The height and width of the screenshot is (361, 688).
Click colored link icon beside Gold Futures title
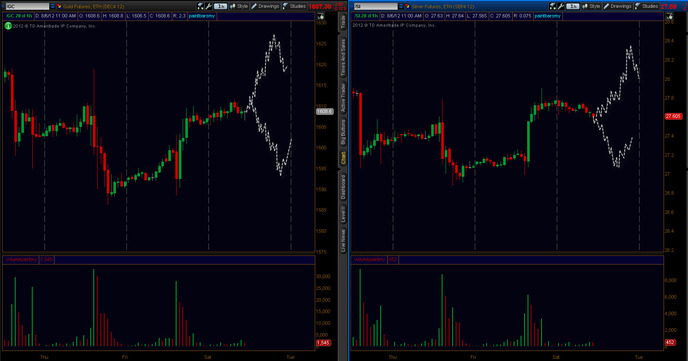[x=59, y=6]
